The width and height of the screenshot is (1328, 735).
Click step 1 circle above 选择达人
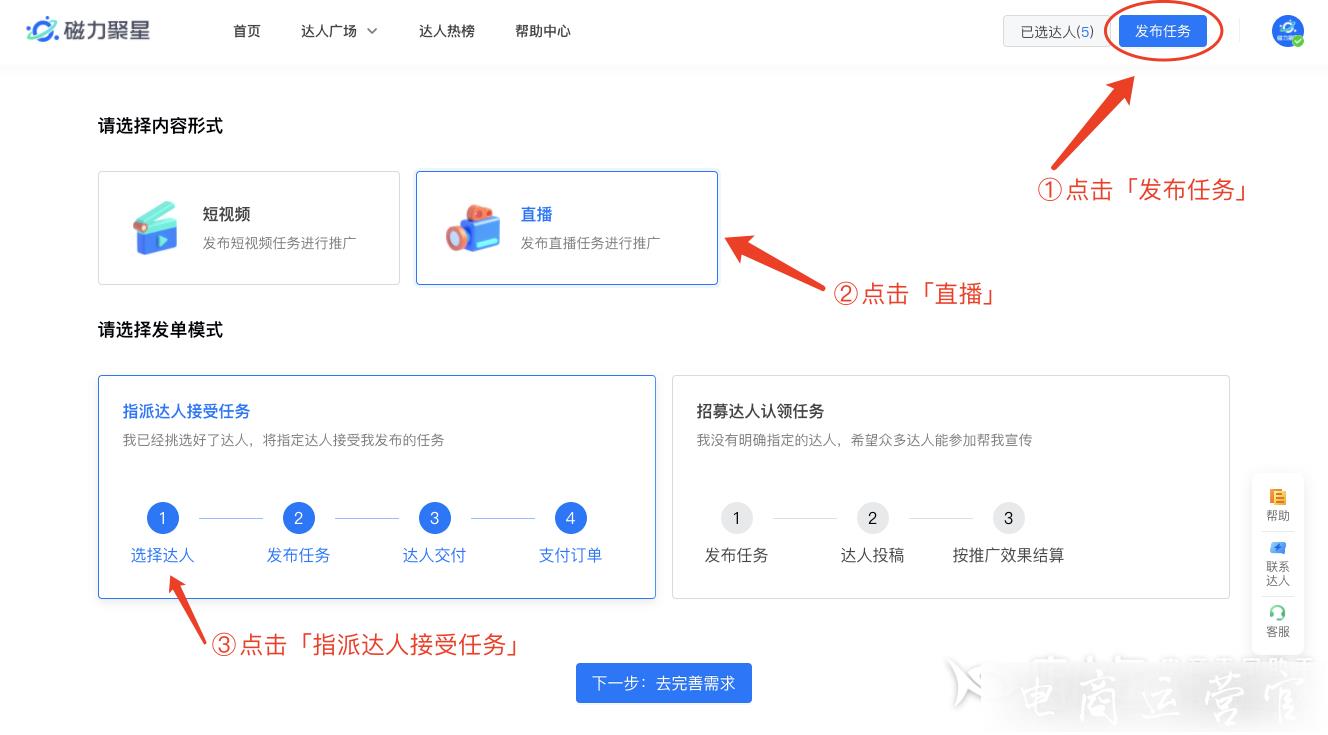162,518
